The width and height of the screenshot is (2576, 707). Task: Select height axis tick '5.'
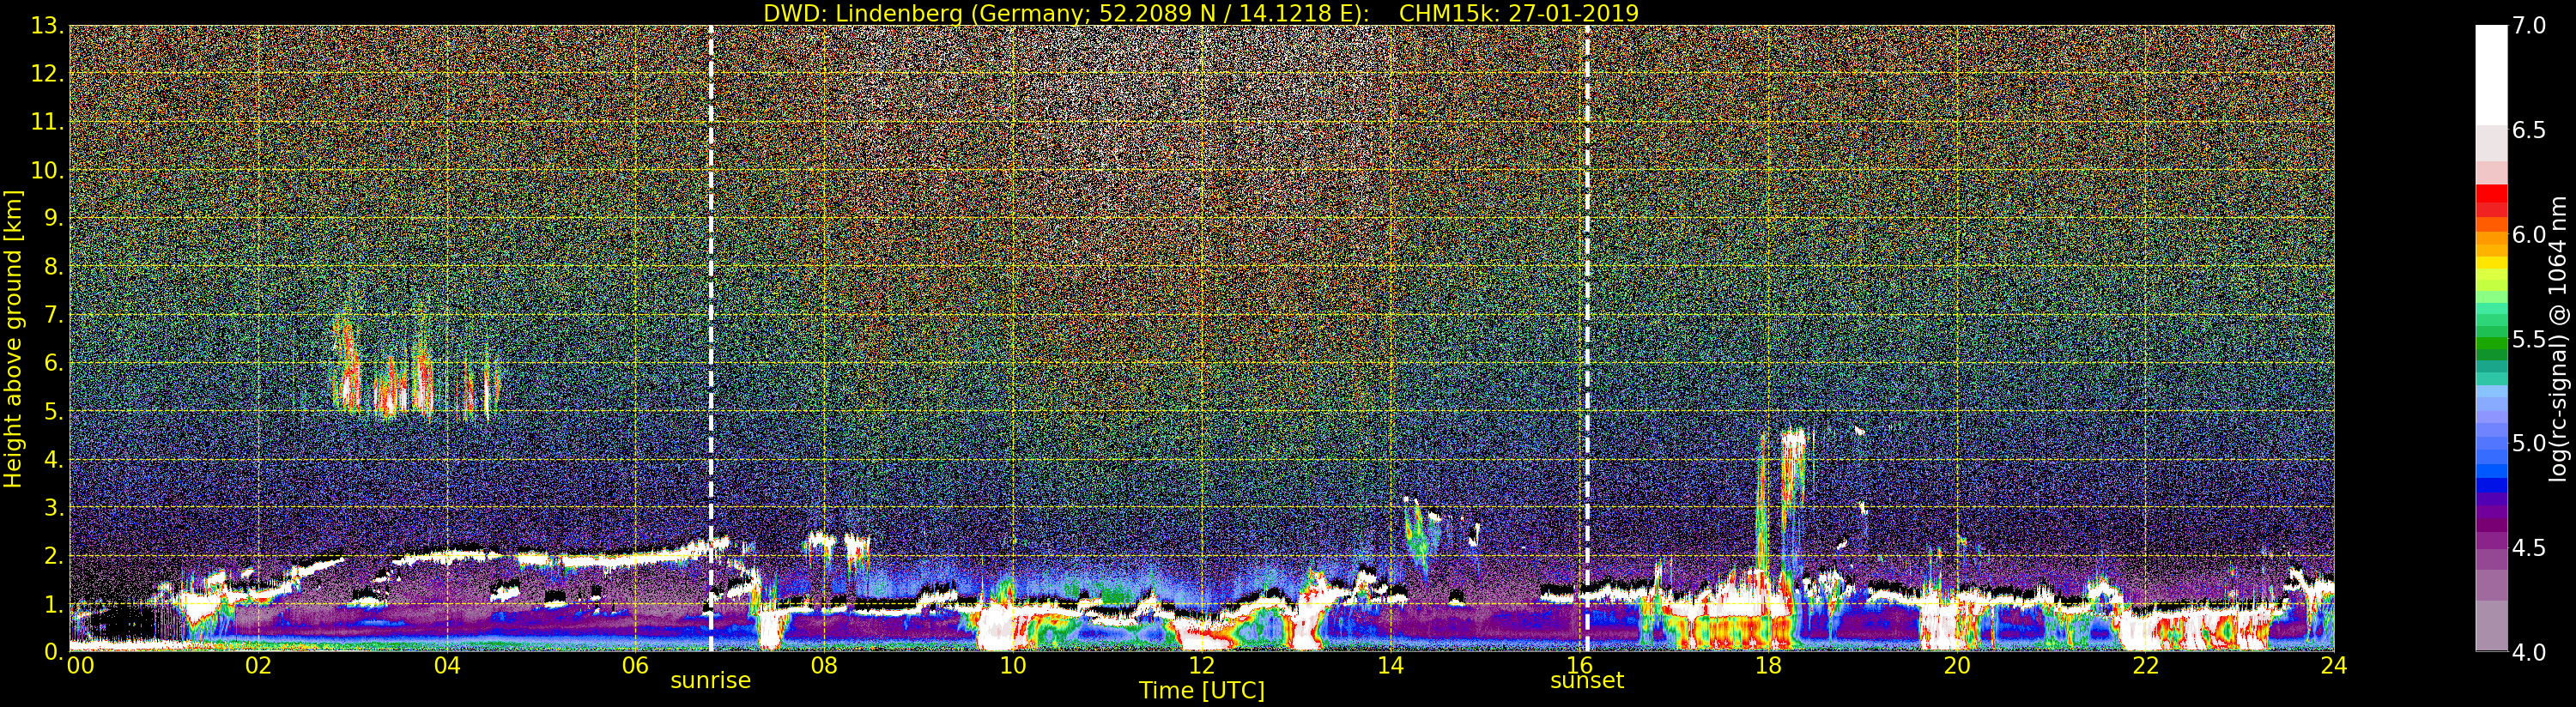click(52, 412)
